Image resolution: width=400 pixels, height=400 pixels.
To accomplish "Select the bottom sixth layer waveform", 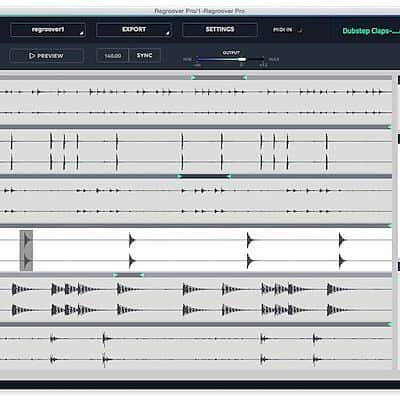I will (x=196, y=349).
